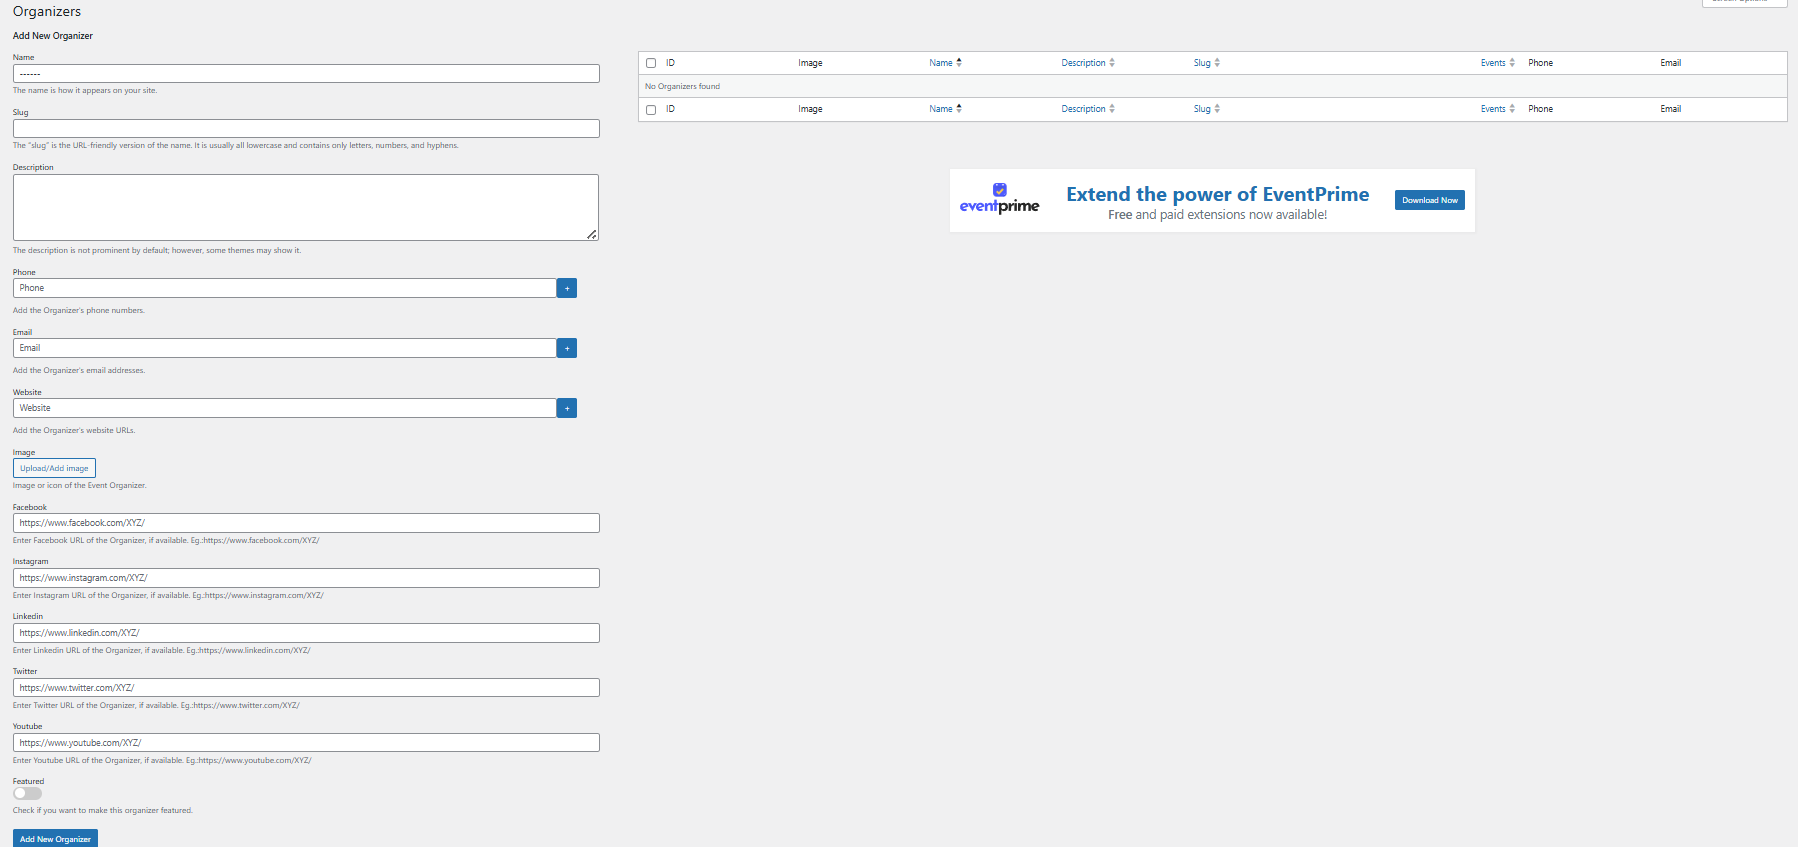The image size is (1798, 847).
Task: Click the Phone input field
Action: (x=285, y=288)
